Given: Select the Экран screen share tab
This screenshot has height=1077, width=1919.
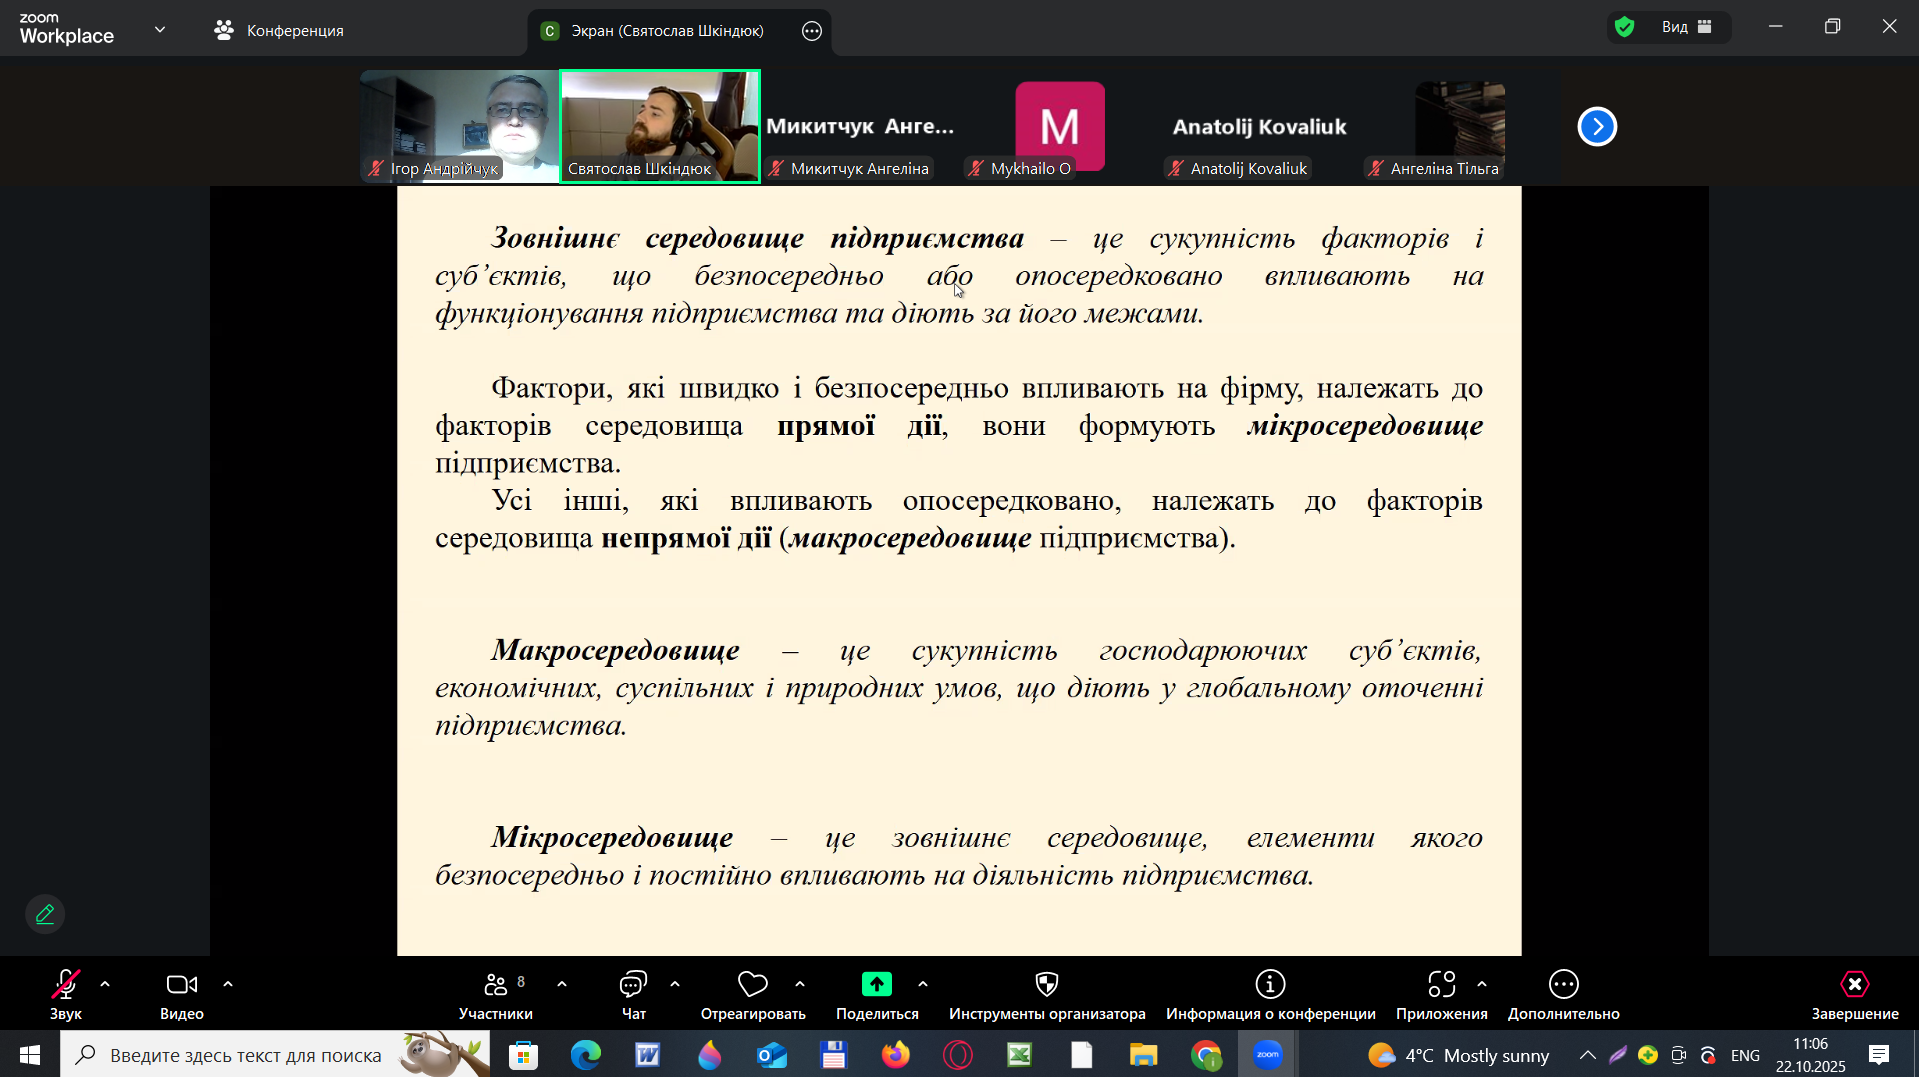Looking at the screenshot, I should click(665, 31).
